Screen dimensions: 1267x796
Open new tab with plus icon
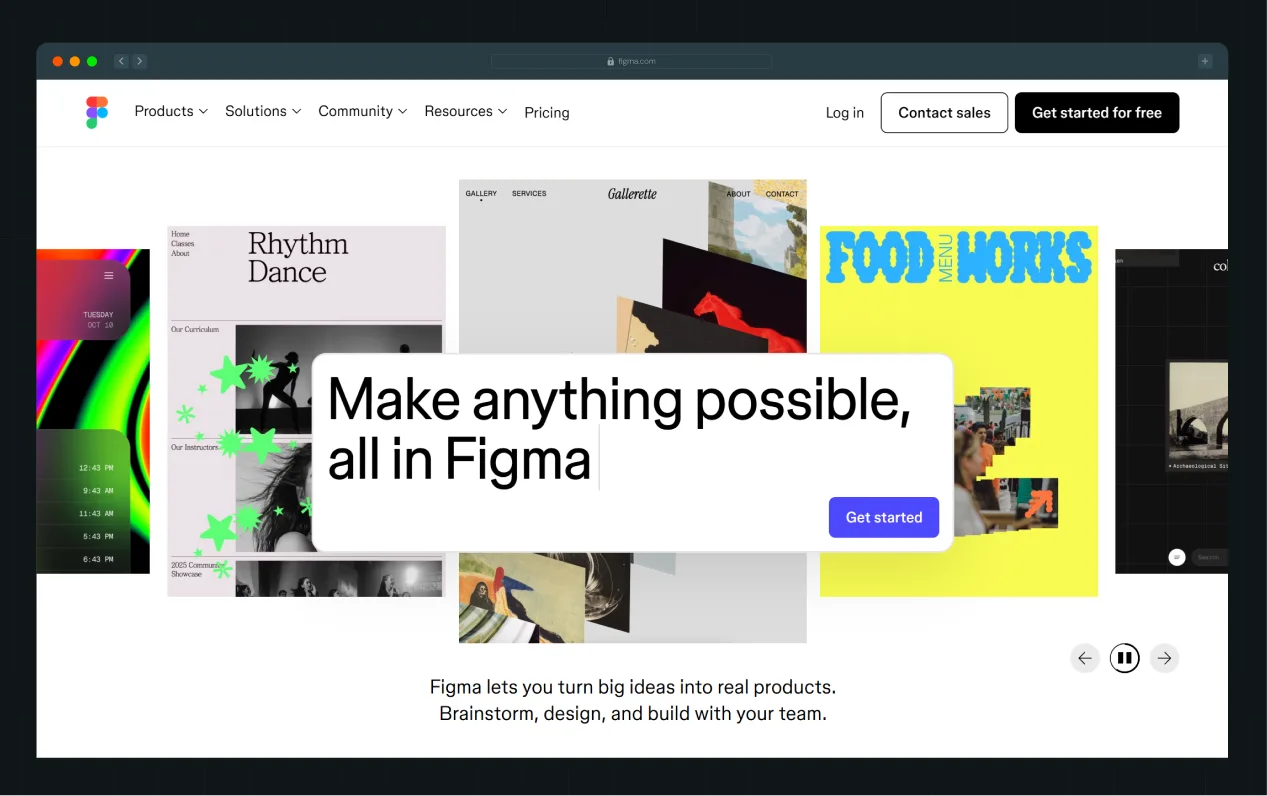(x=1205, y=61)
